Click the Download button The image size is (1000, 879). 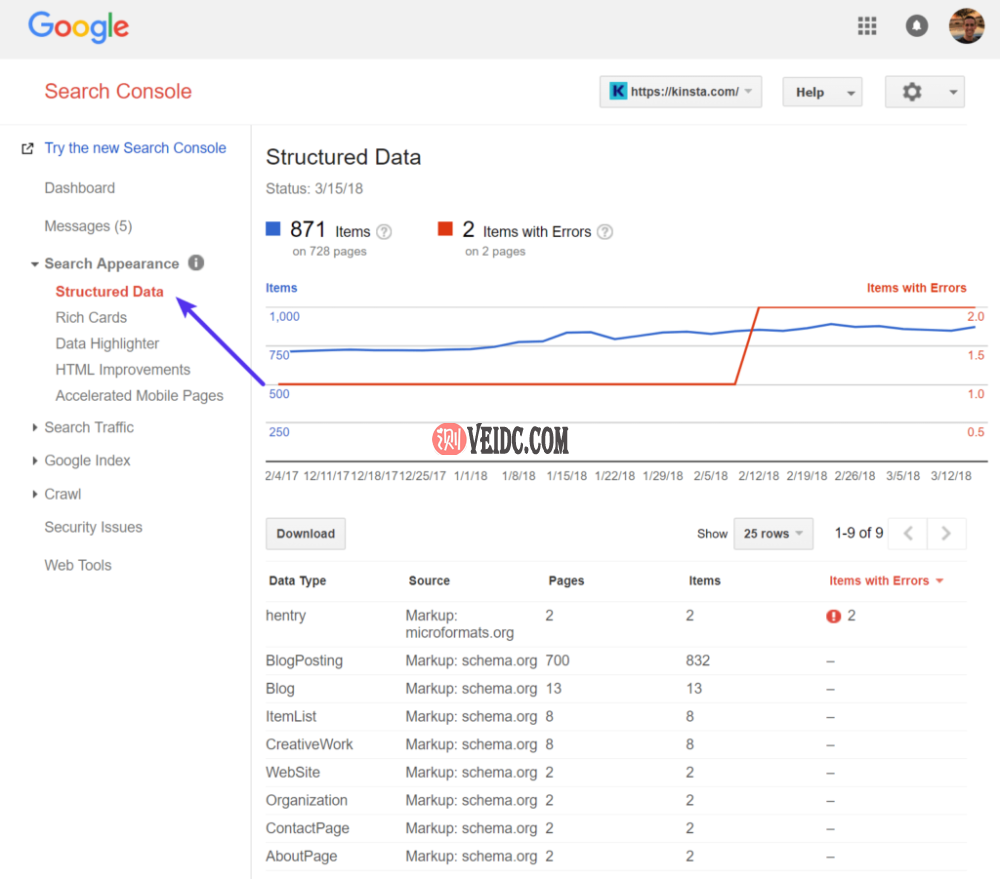coord(305,533)
